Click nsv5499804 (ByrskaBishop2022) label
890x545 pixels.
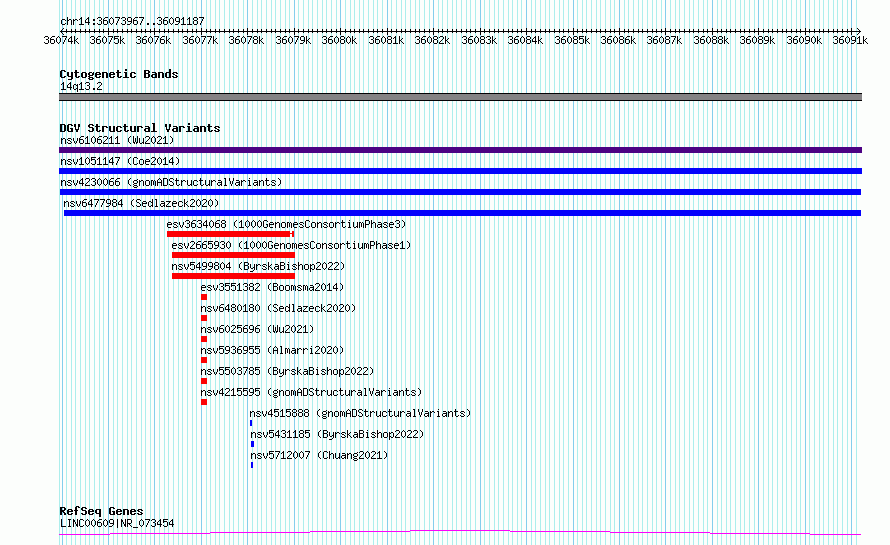[x=258, y=266]
